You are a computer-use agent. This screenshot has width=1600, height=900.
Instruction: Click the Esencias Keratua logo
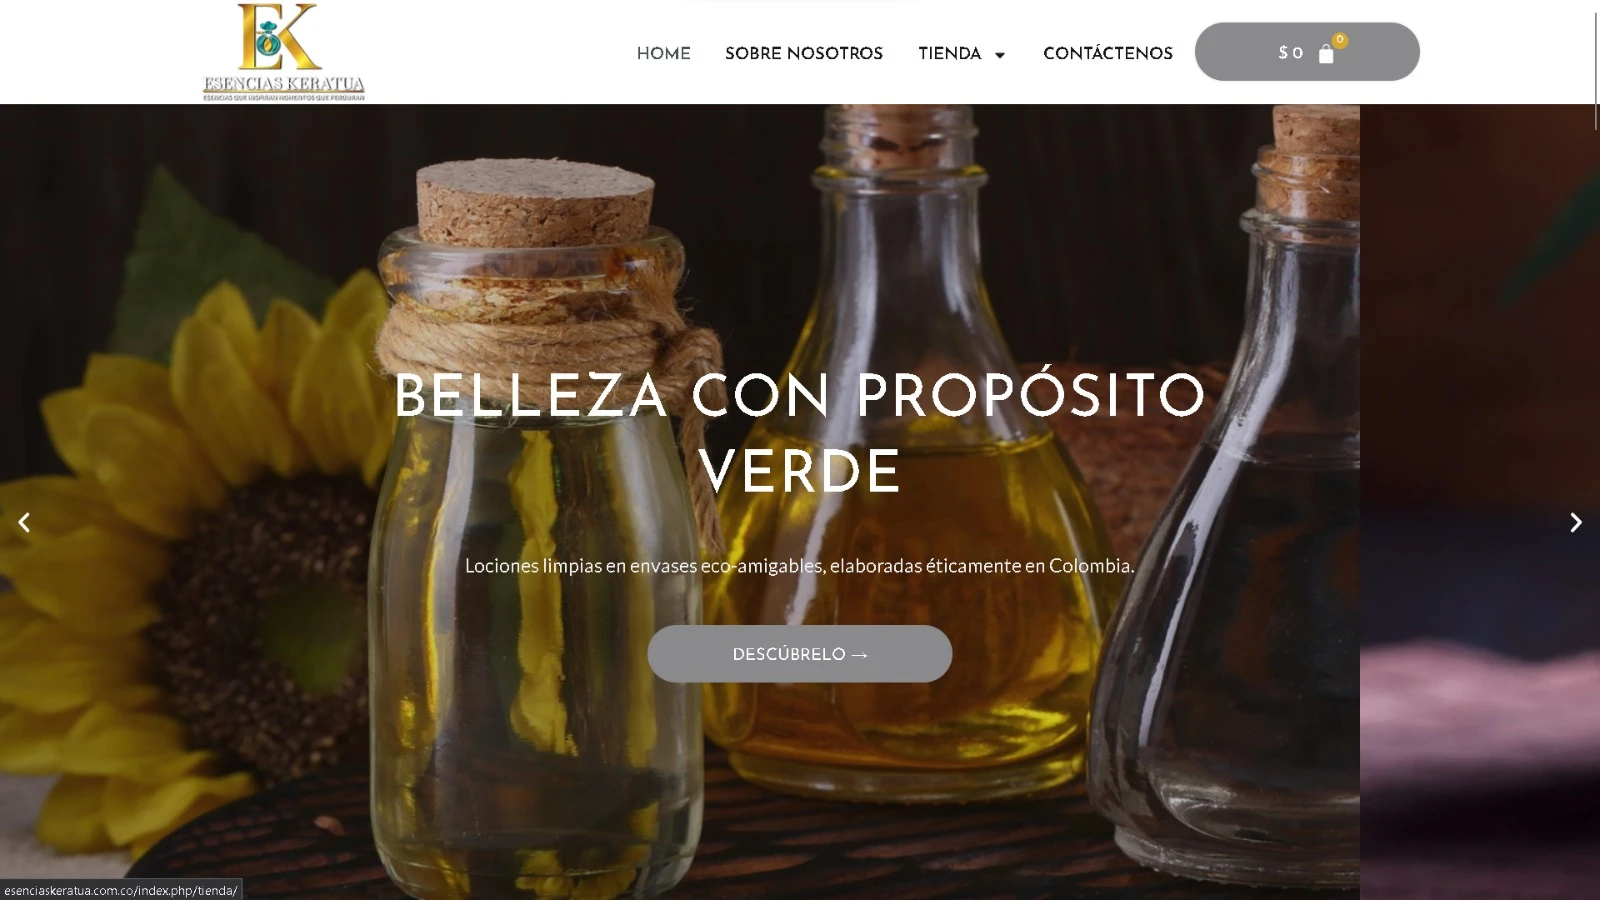click(283, 52)
